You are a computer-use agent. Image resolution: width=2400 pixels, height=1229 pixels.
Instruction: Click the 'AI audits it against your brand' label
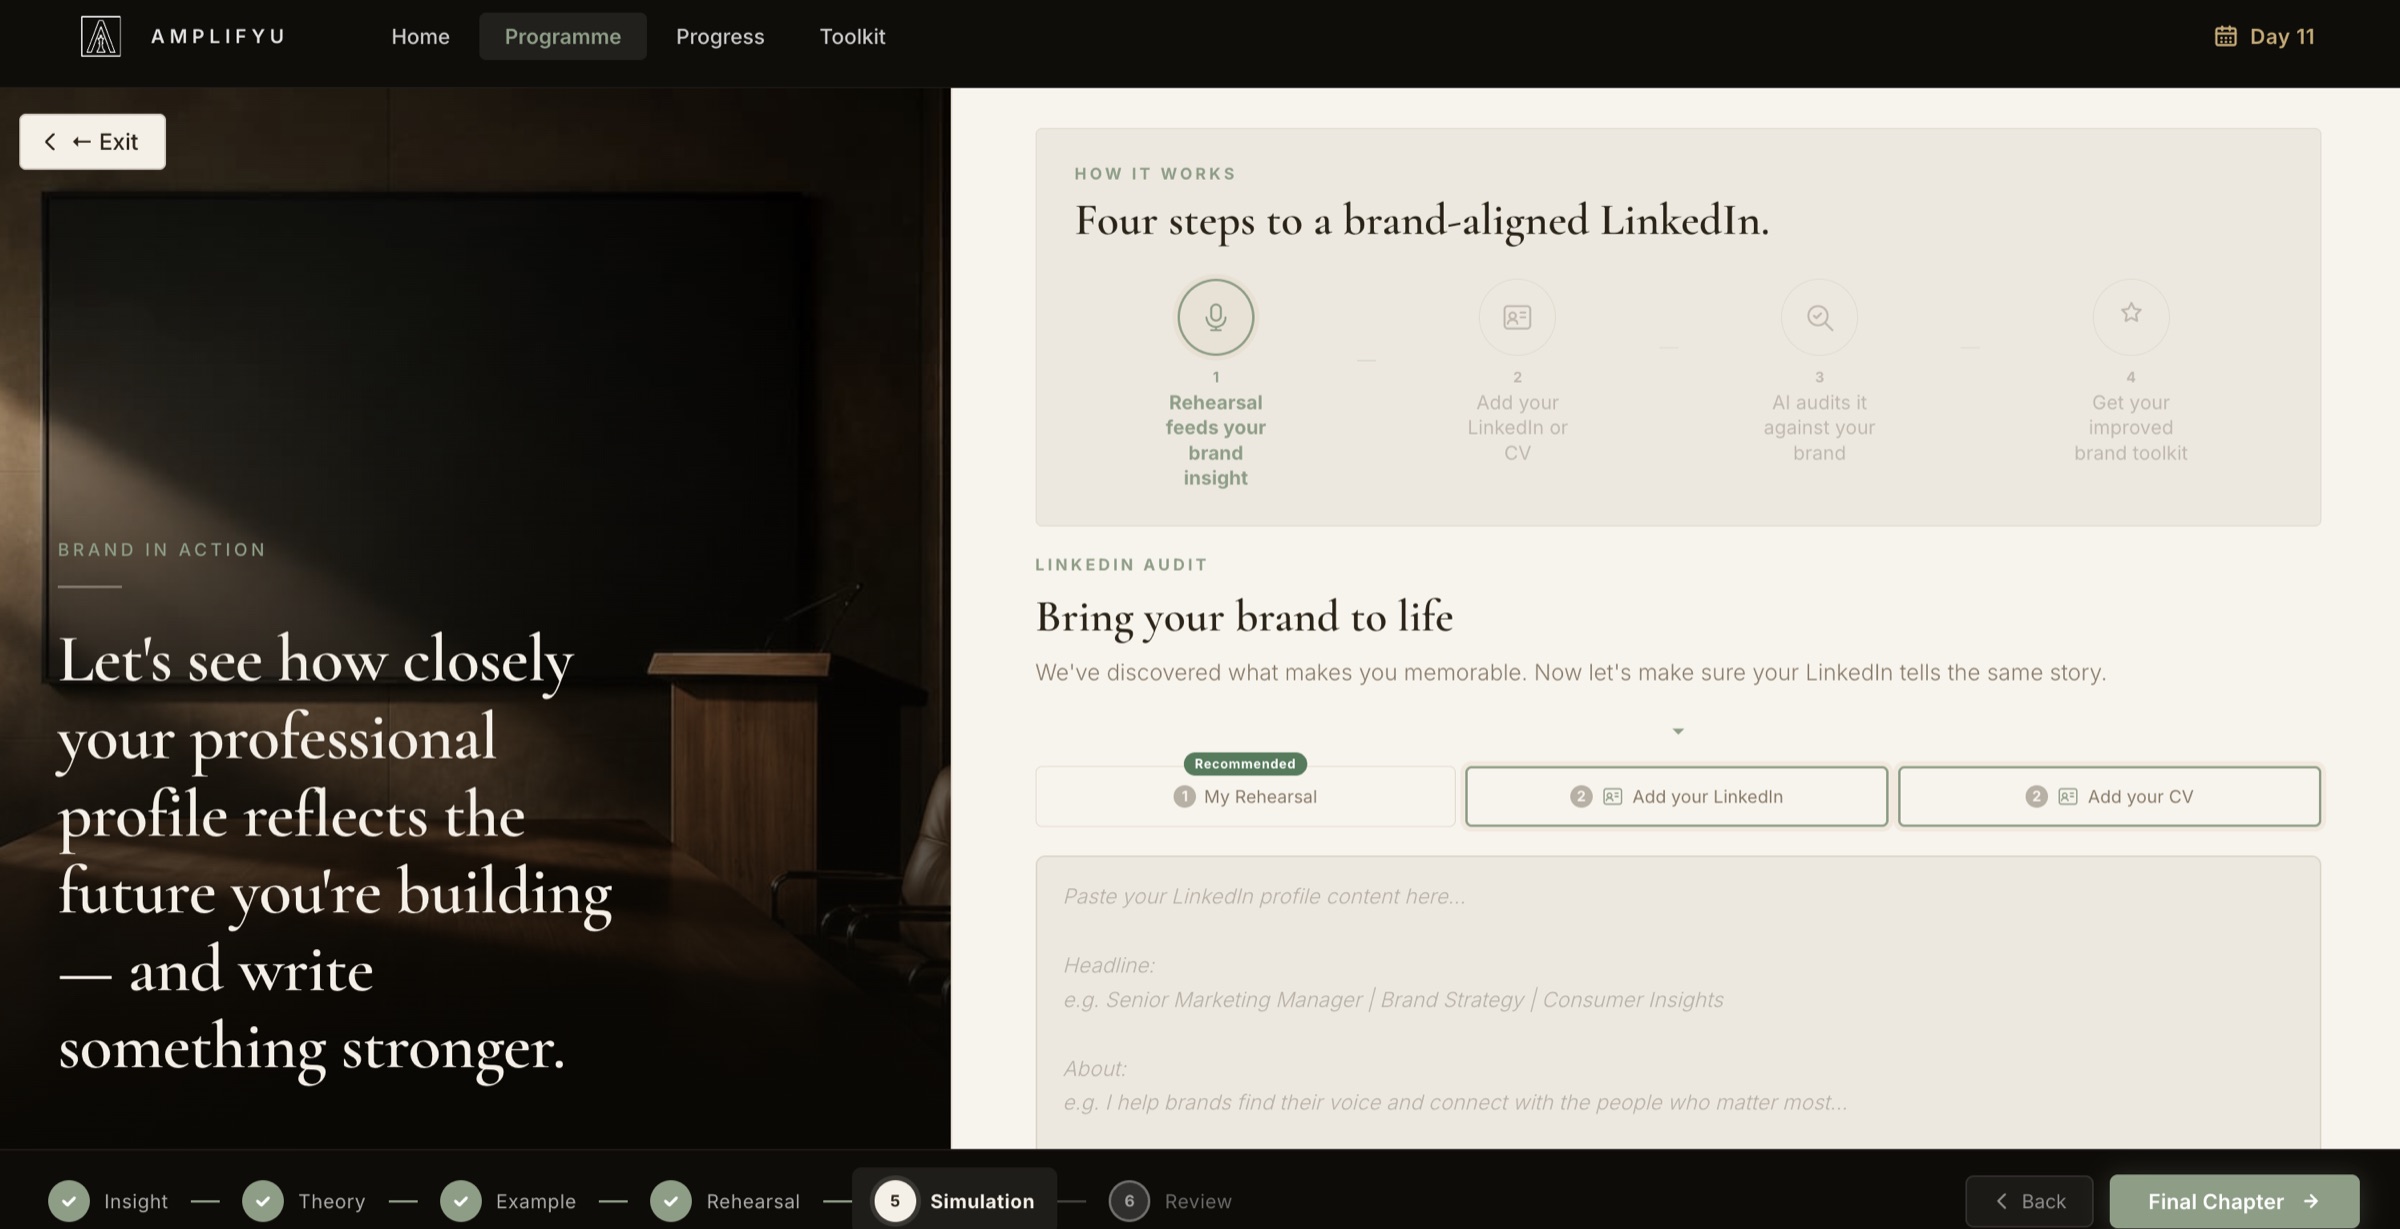pyautogui.click(x=1819, y=428)
